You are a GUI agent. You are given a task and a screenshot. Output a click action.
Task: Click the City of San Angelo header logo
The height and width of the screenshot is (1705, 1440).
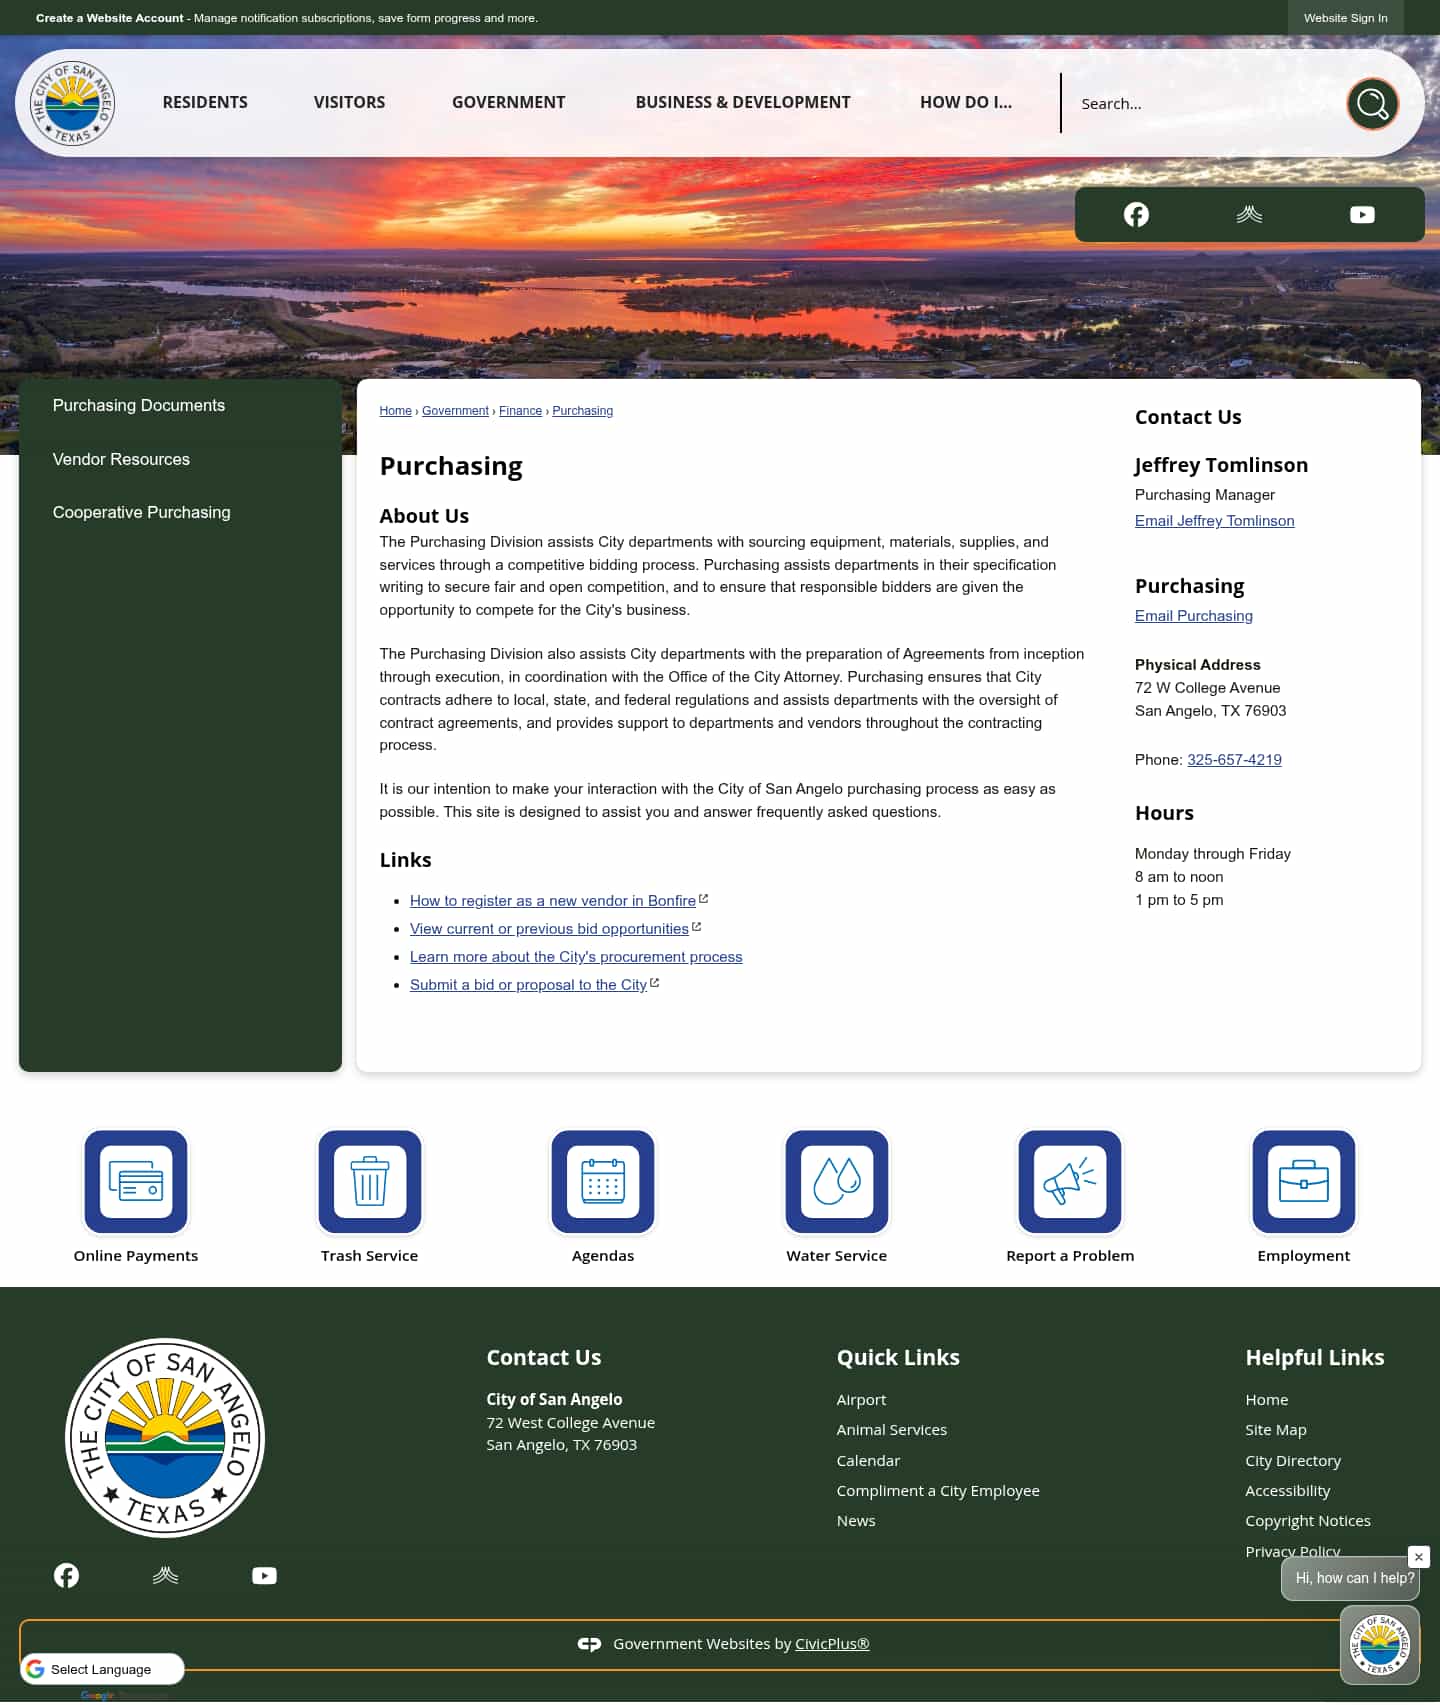coord(72,103)
